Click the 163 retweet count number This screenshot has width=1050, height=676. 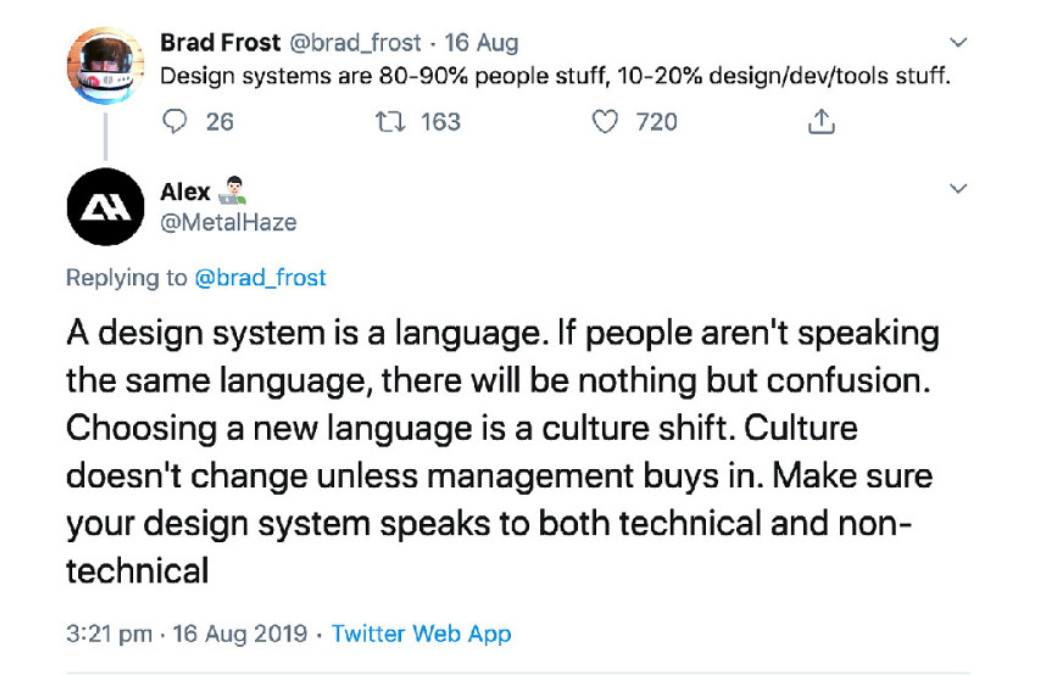tap(440, 122)
